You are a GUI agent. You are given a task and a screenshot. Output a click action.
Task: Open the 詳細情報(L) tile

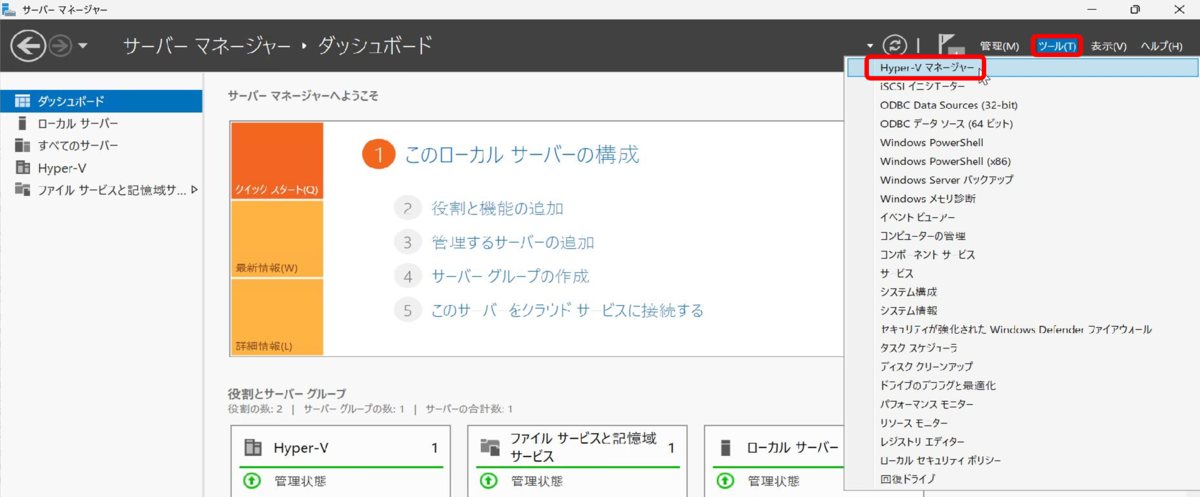(x=277, y=317)
